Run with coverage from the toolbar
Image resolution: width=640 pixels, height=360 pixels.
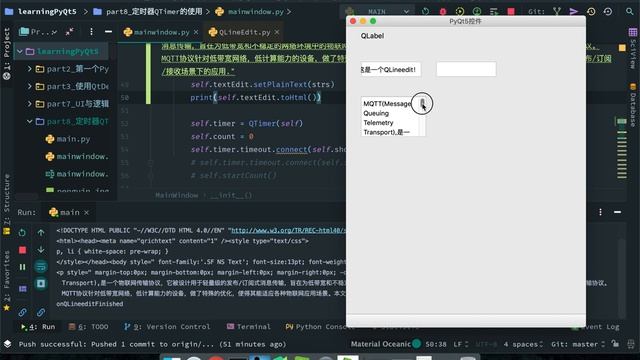pyautogui.click(x=460, y=11)
